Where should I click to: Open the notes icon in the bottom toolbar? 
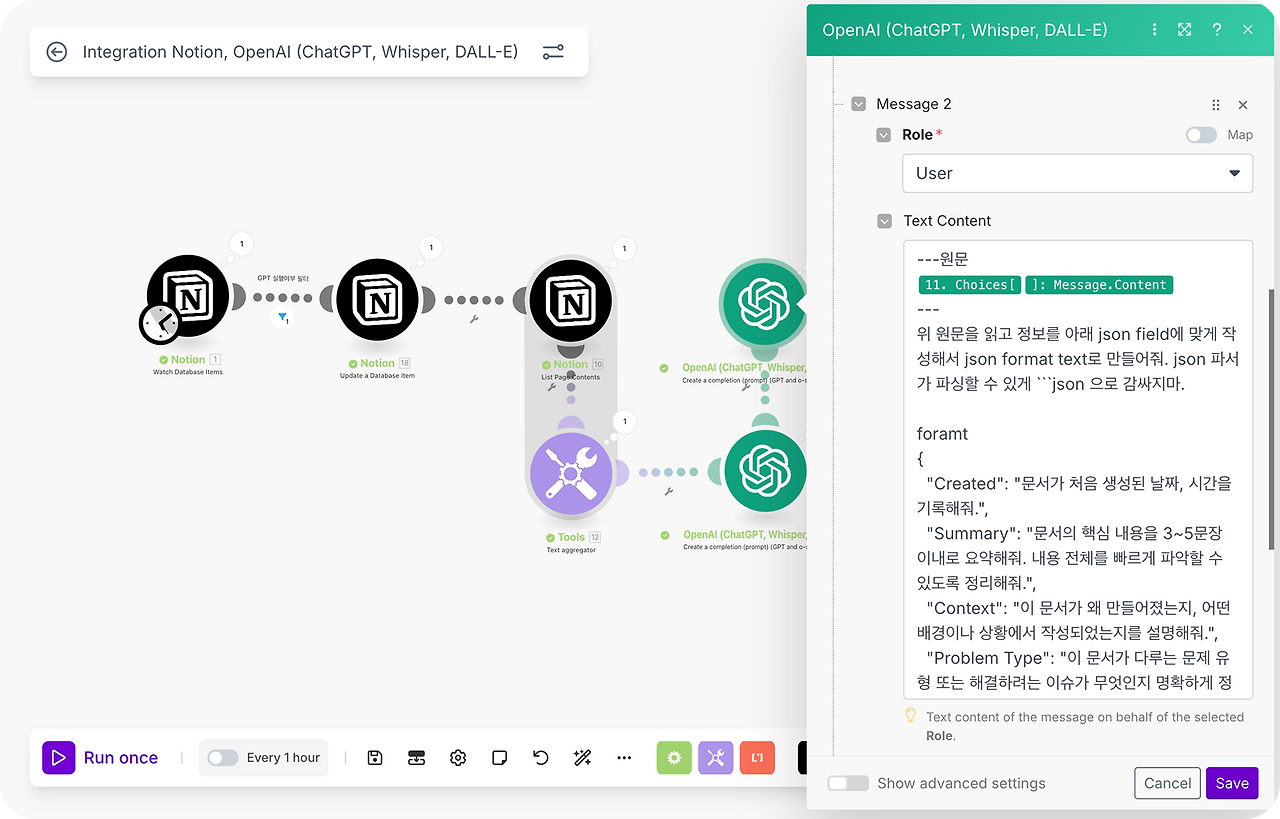(500, 758)
